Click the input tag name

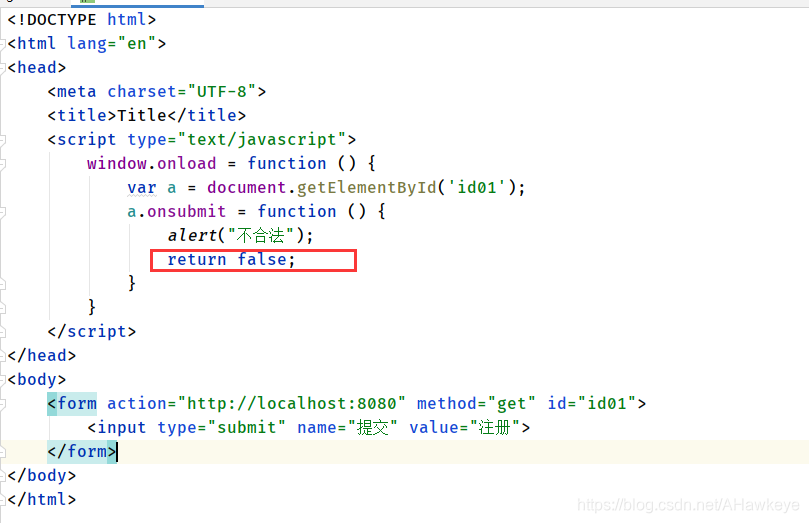122,428
